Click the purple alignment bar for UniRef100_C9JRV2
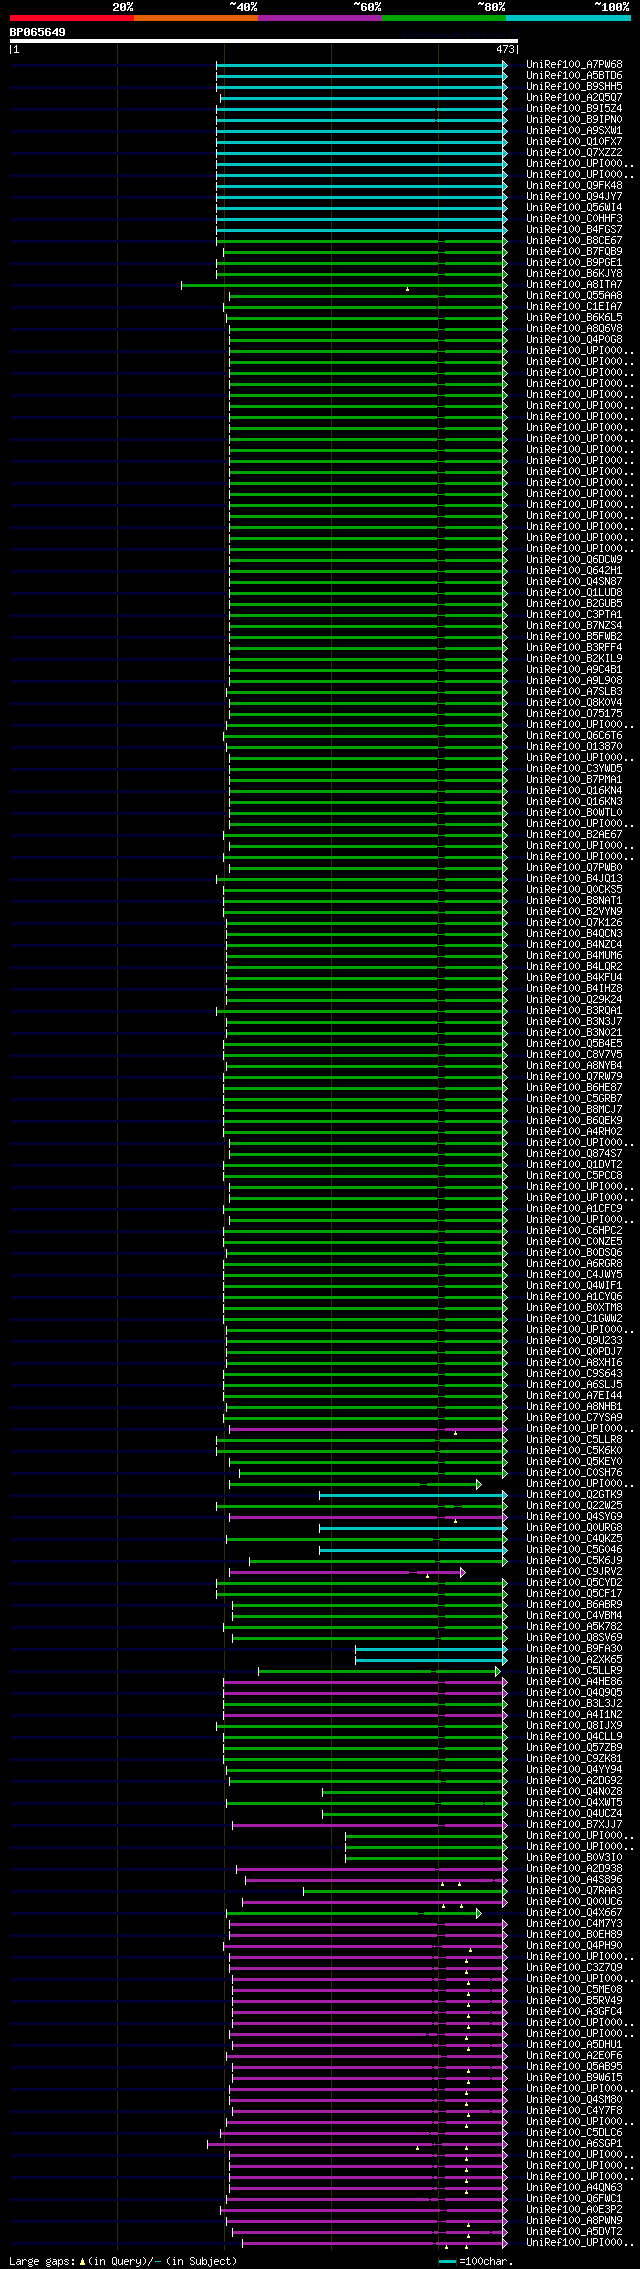The width and height of the screenshot is (640, 2269). point(347,1572)
